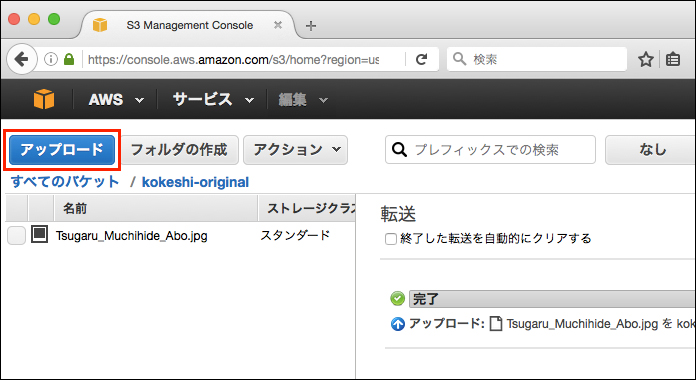The image size is (696, 380).
Task: Open the AWS dropdown menu
Action: click(x=116, y=99)
